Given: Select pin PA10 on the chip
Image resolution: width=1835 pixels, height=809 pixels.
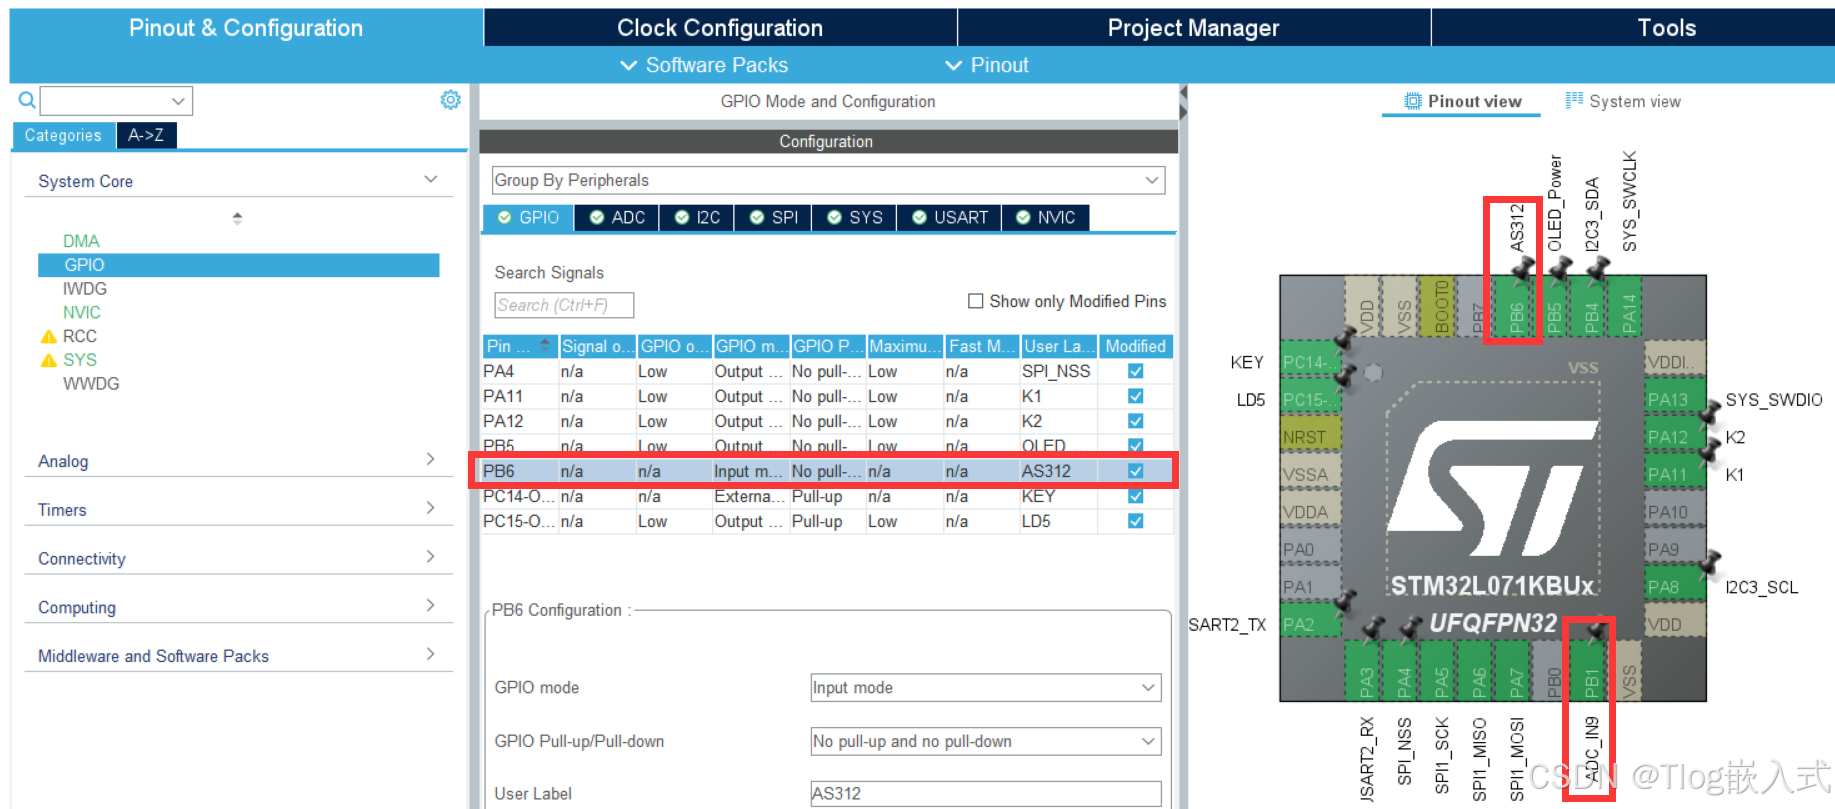Looking at the screenshot, I should tap(1675, 512).
